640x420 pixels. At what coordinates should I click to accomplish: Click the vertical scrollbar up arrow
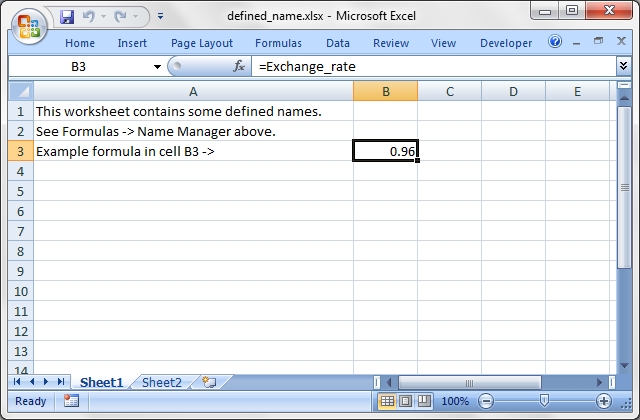click(x=624, y=98)
